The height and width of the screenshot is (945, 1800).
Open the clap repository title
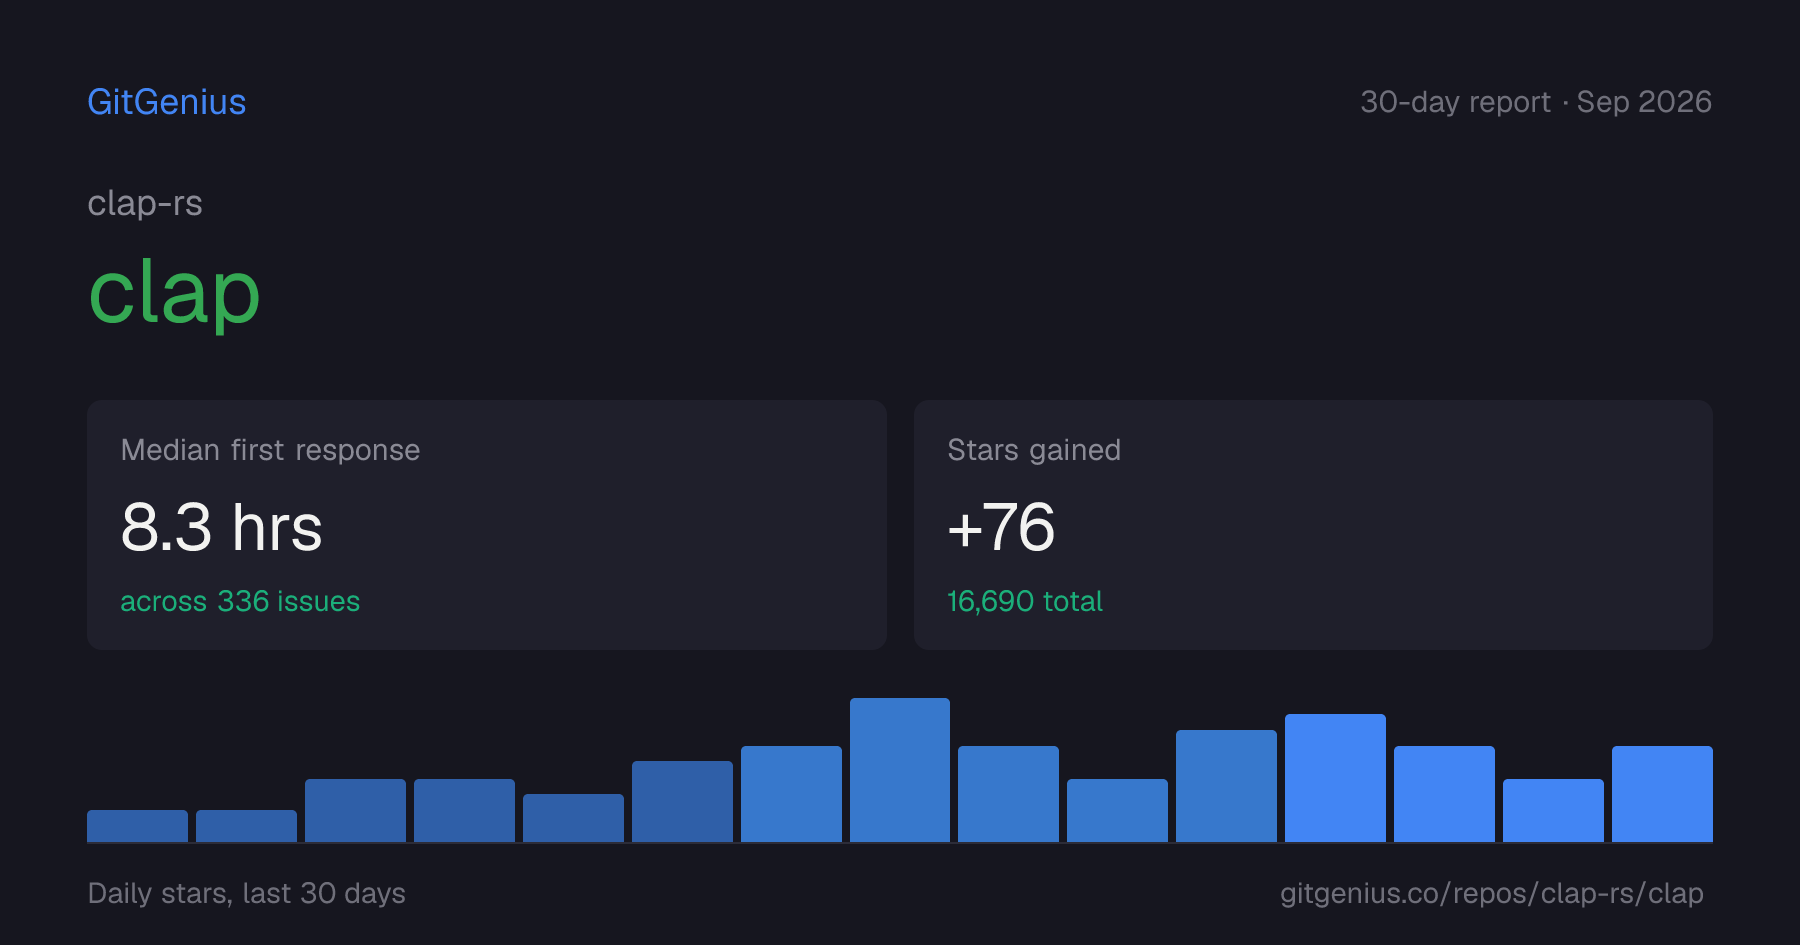coord(174,292)
